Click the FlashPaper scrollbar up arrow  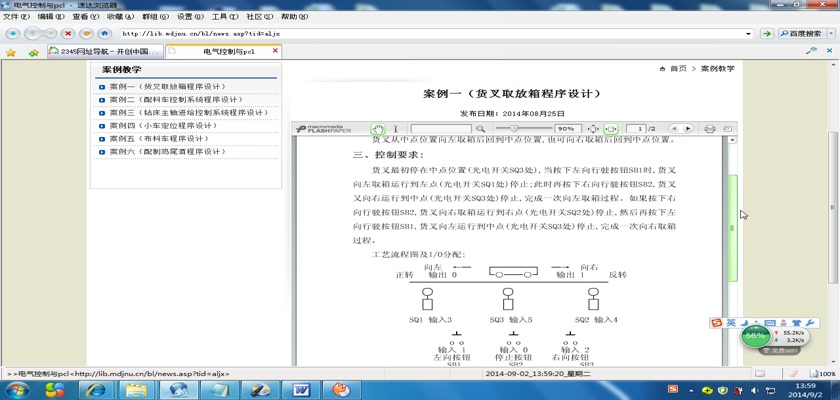click(732, 140)
